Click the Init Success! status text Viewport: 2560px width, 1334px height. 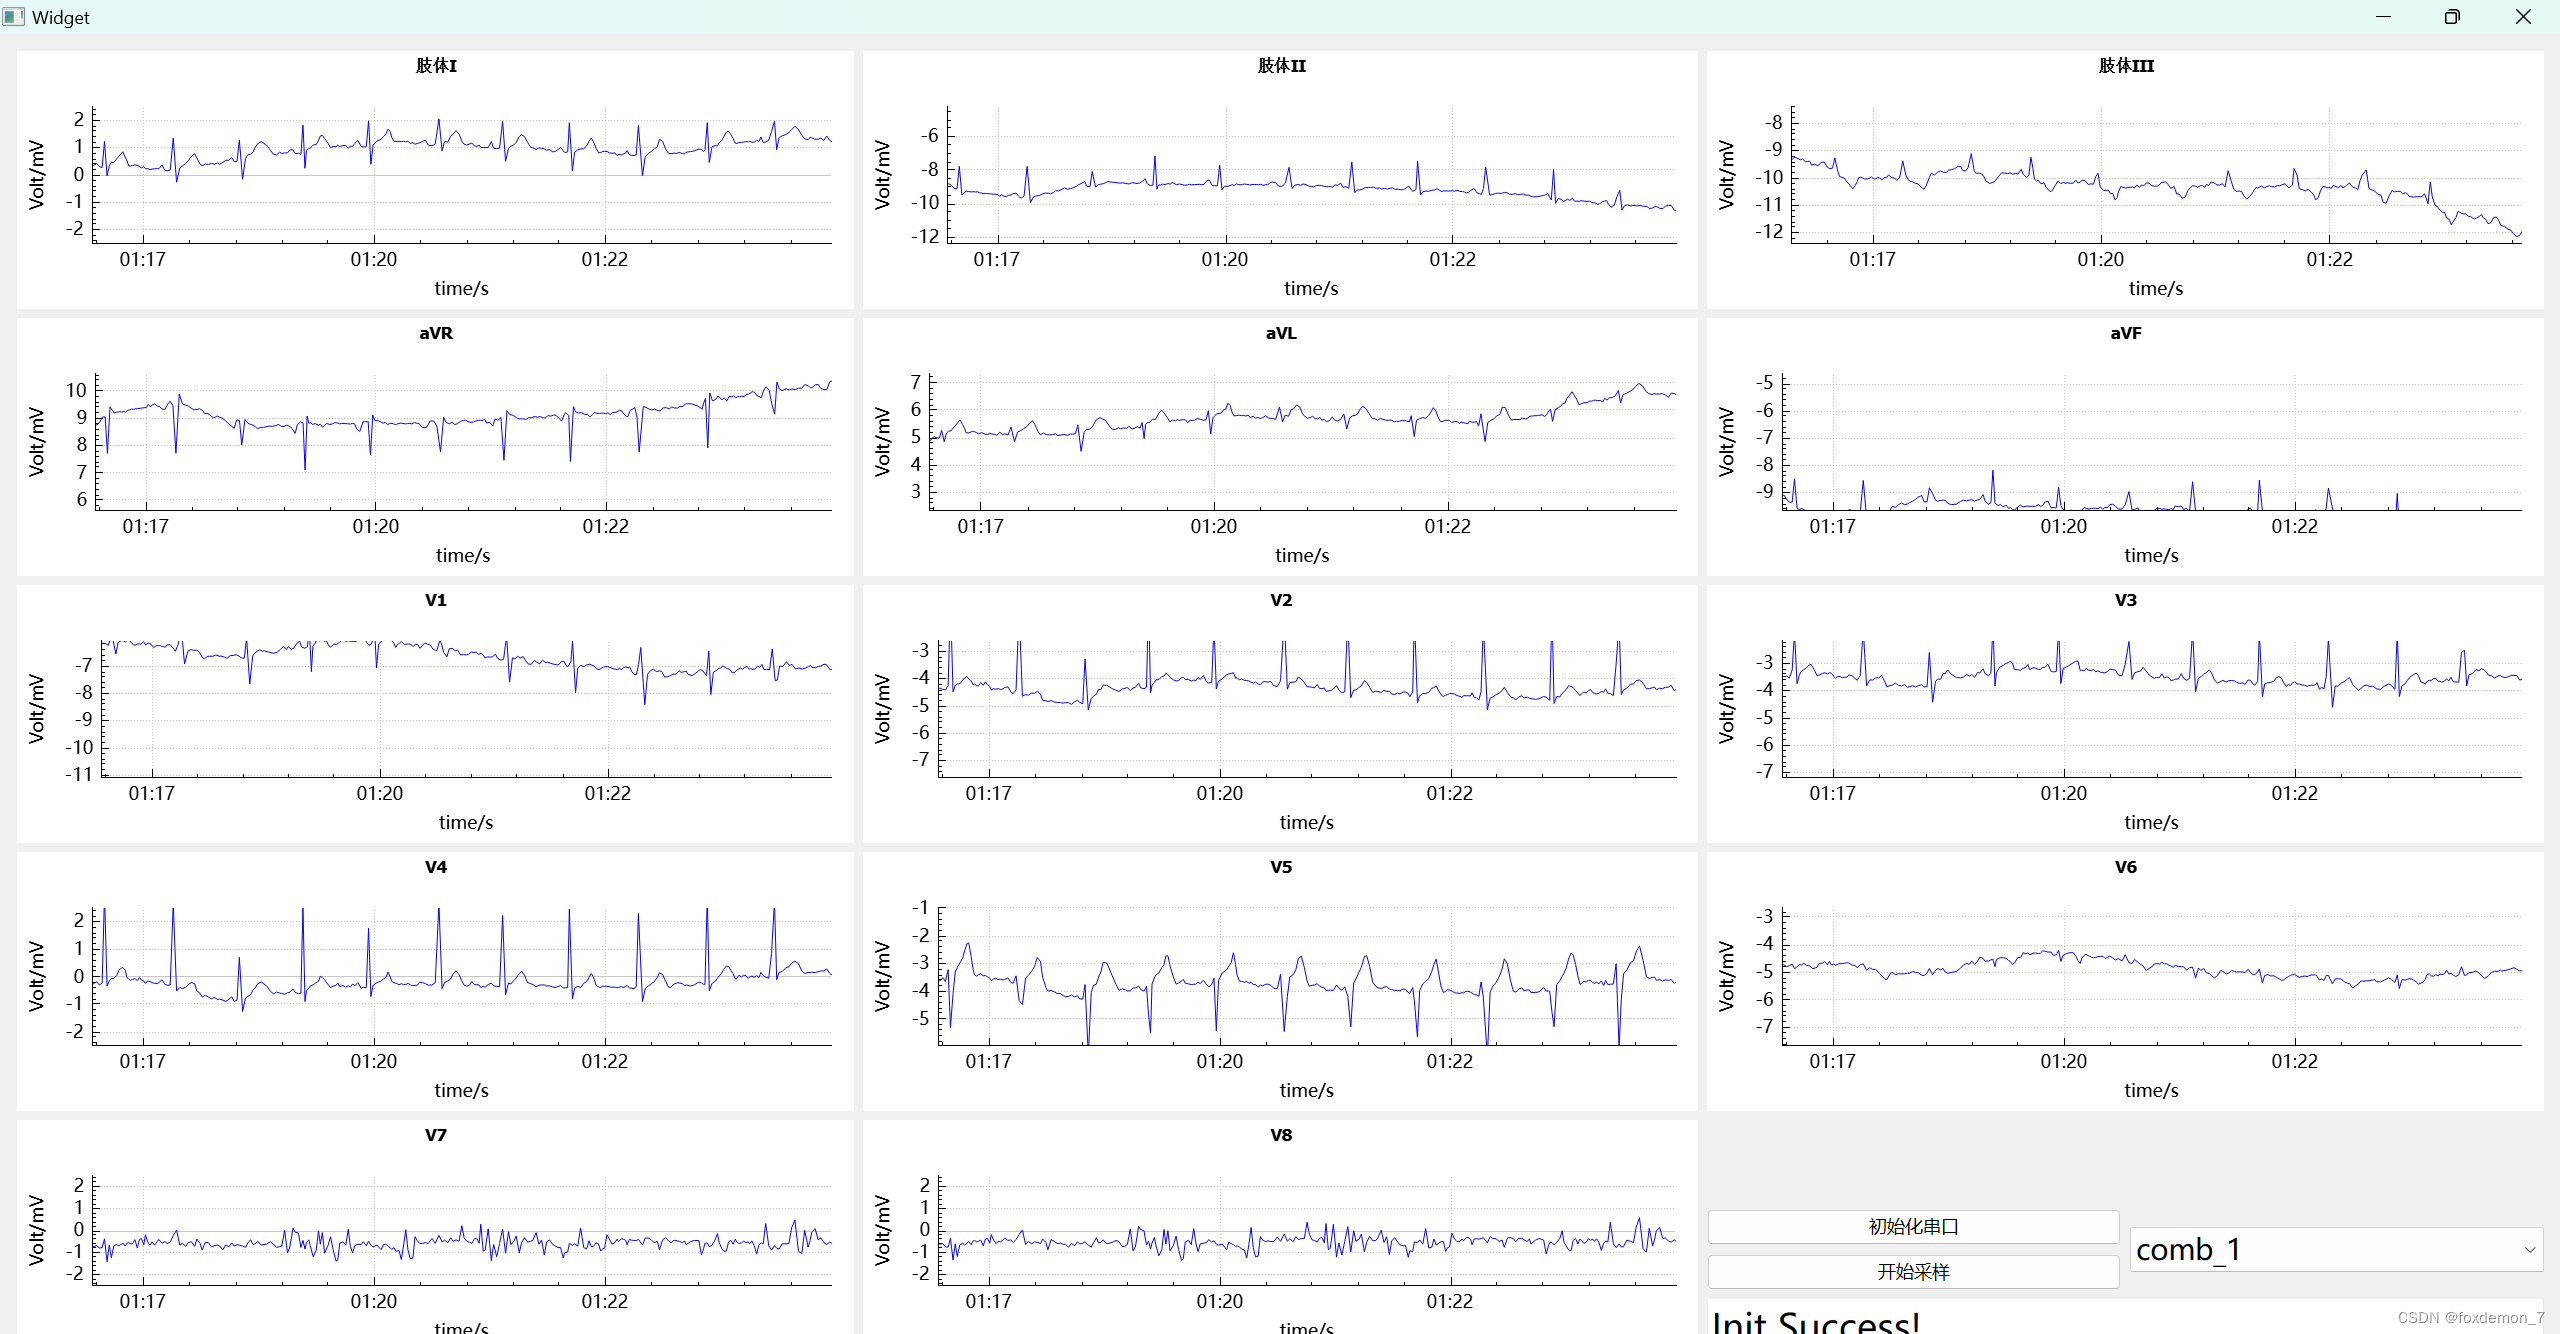(x=1816, y=1322)
